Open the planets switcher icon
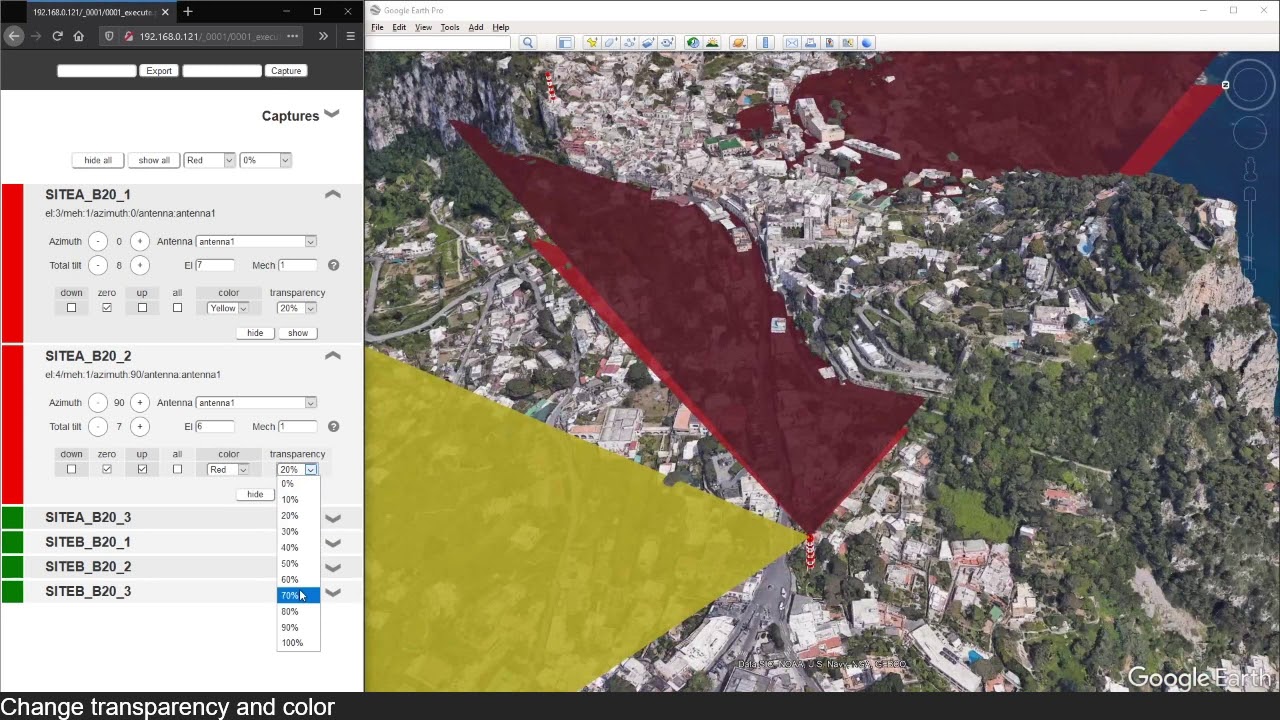The width and height of the screenshot is (1280, 720). (738, 42)
